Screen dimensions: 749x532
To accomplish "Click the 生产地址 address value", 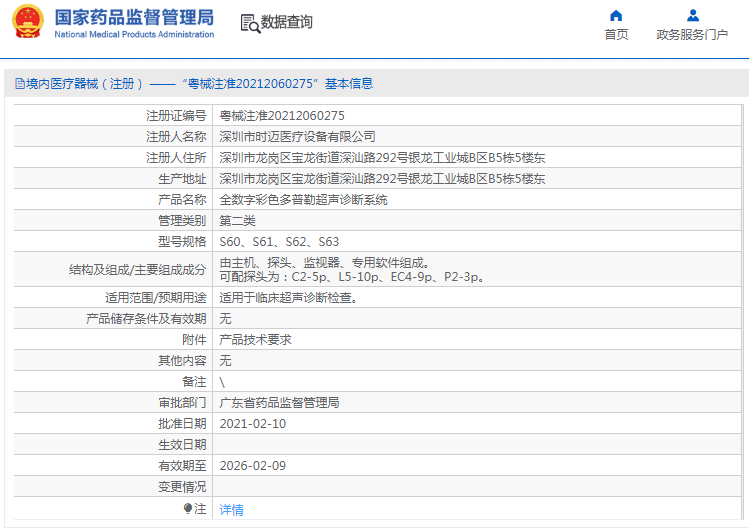I will click(382, 179).
